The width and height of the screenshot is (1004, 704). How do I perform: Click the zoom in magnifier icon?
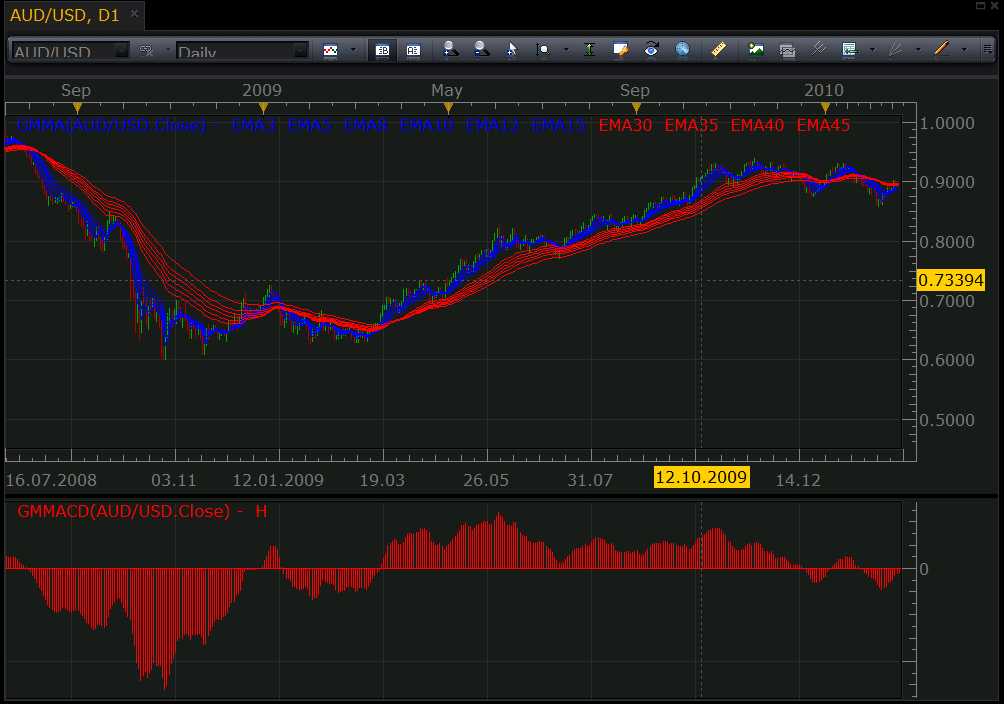click(x=450, y=49)
